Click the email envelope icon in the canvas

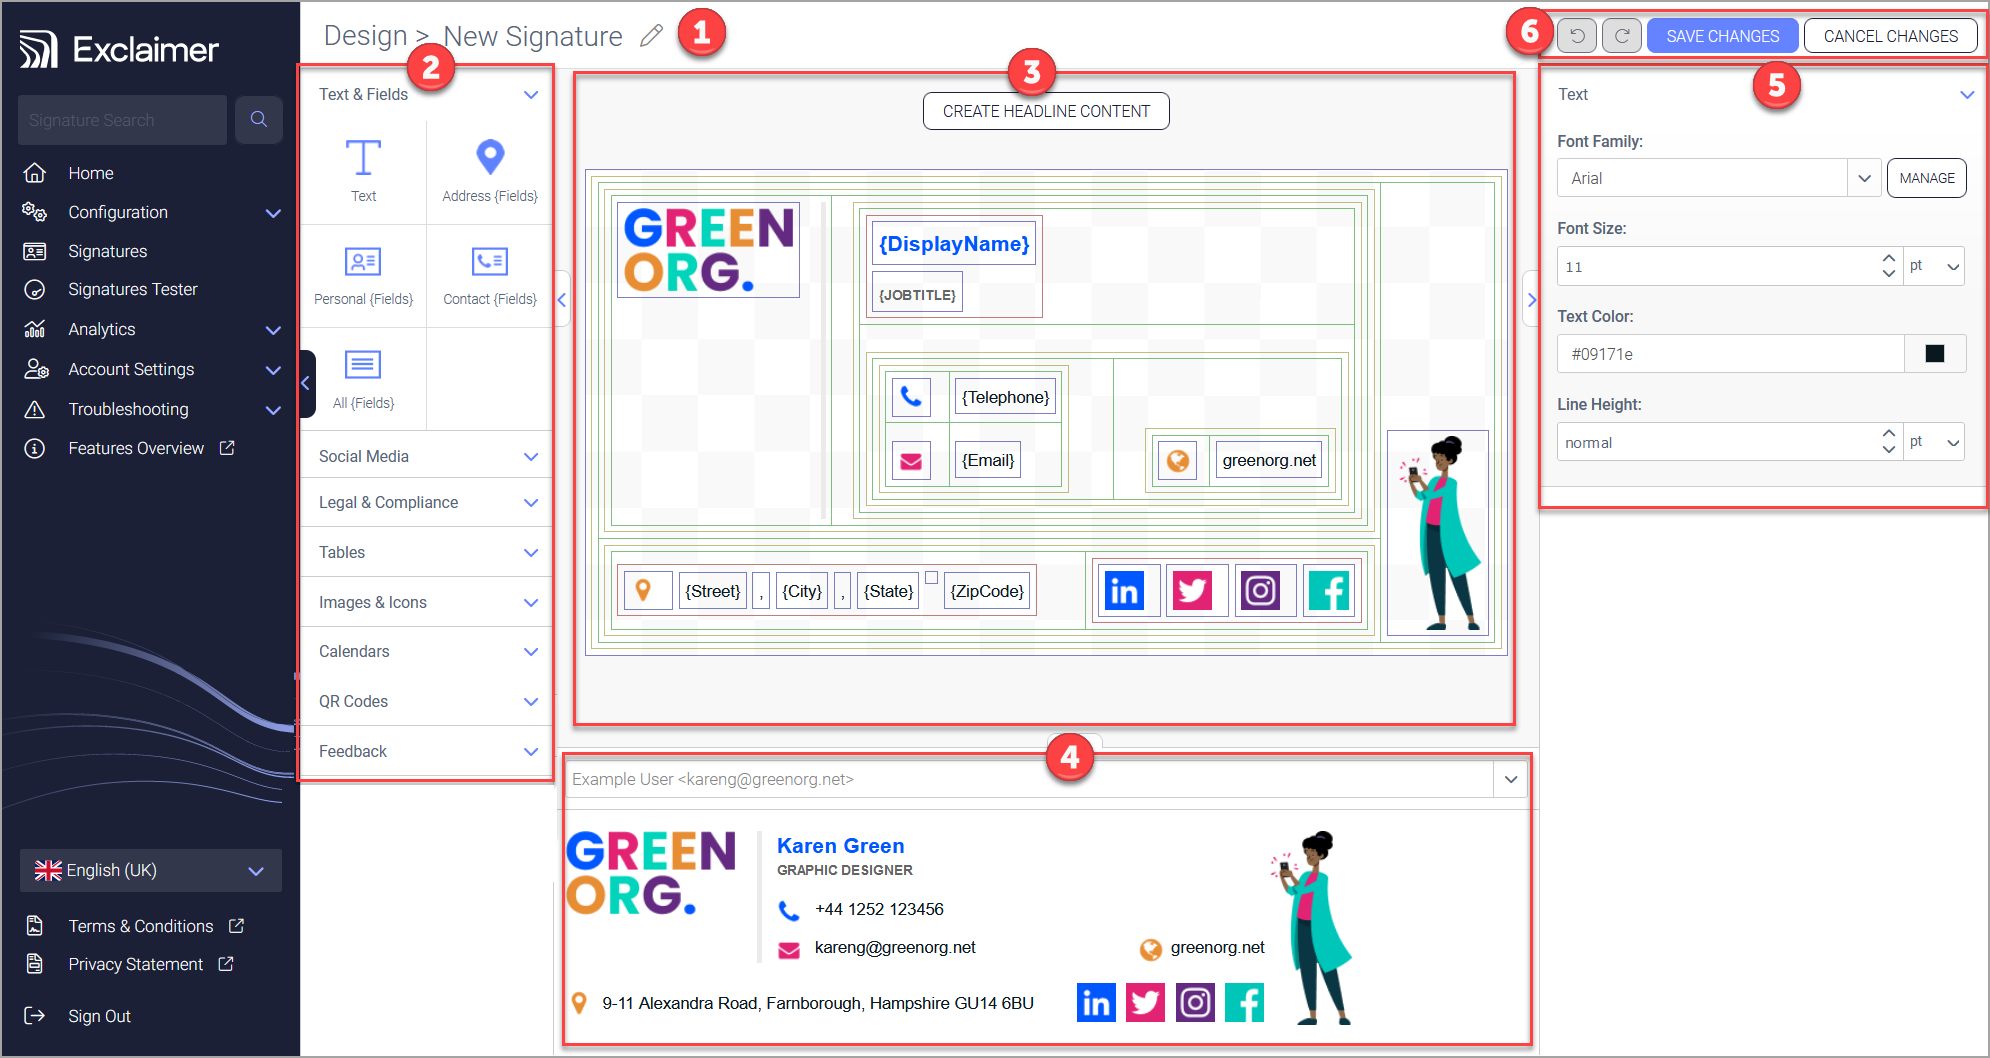911,460
